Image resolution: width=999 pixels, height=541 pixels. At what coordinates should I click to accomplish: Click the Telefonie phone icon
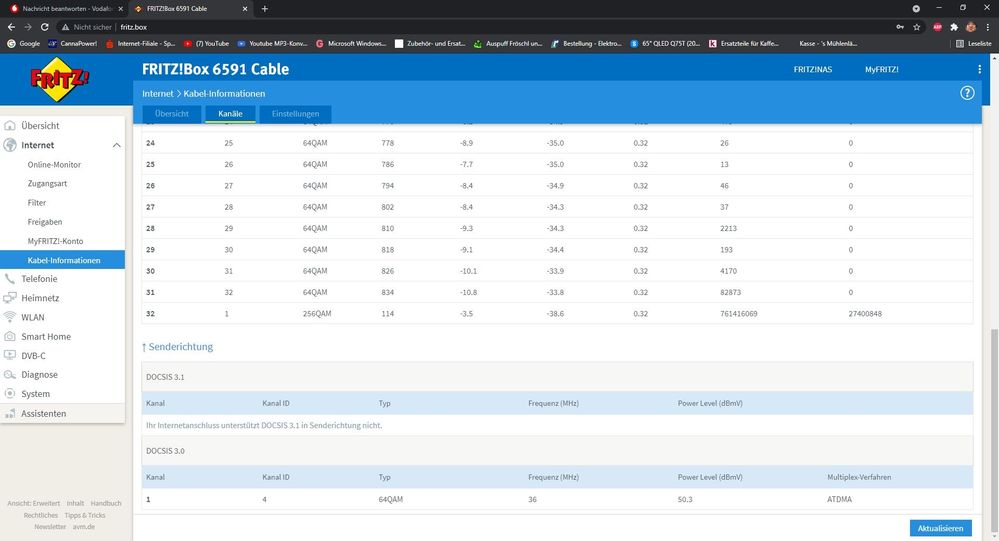point(11,279)
